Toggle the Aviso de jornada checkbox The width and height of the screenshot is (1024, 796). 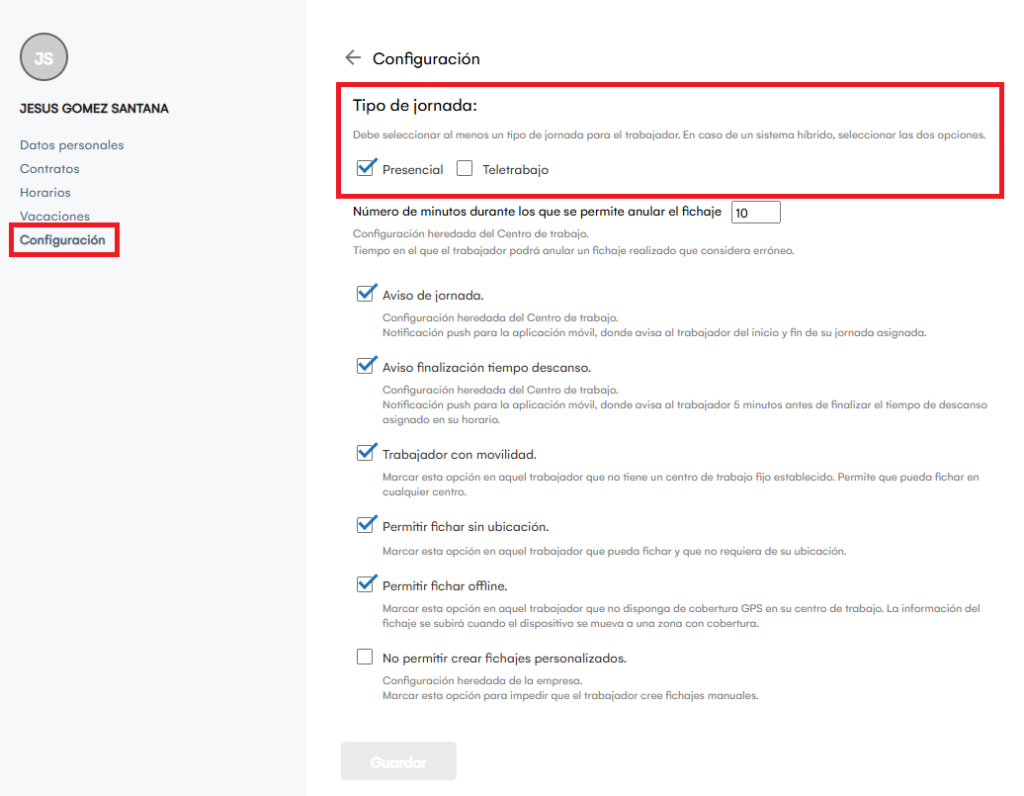click(365, 295)
